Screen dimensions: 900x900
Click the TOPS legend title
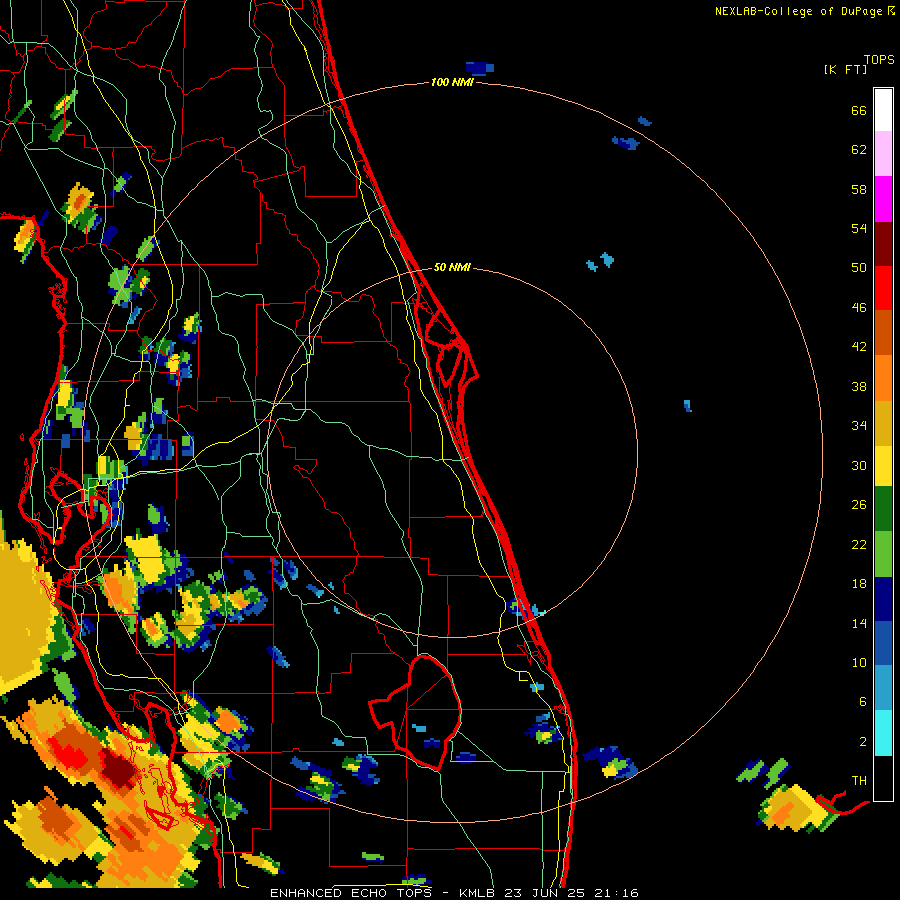point(879,60)
